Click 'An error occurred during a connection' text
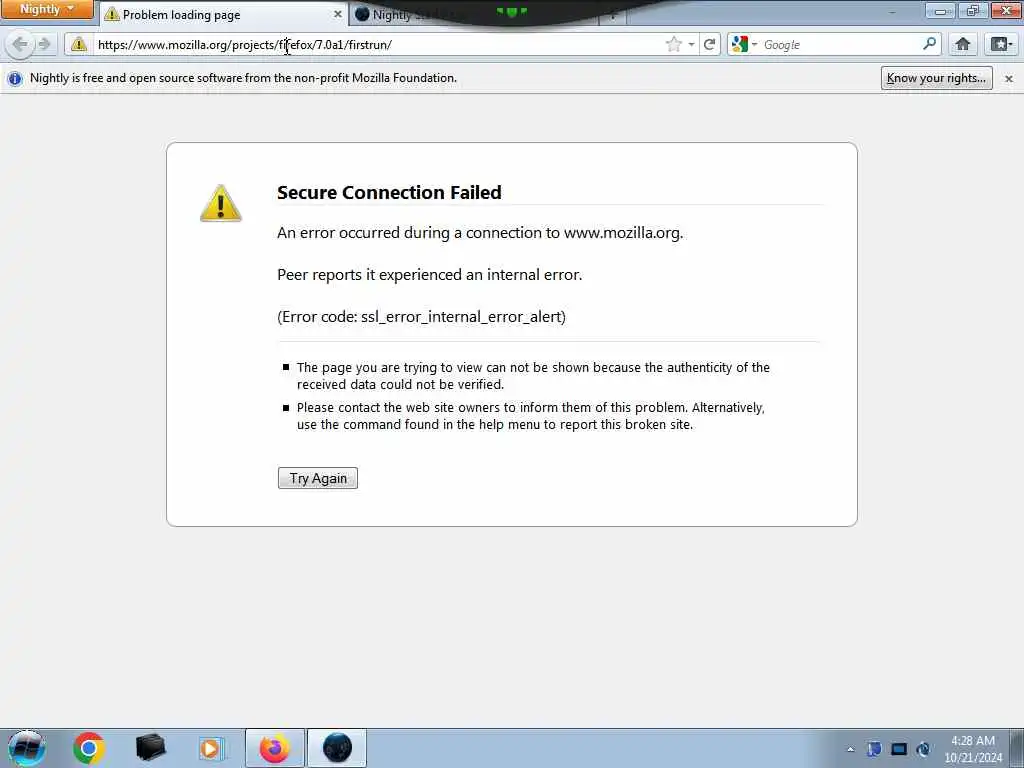Image resolution: width=1024 pixels, height=768 pixels. [480, 233]
